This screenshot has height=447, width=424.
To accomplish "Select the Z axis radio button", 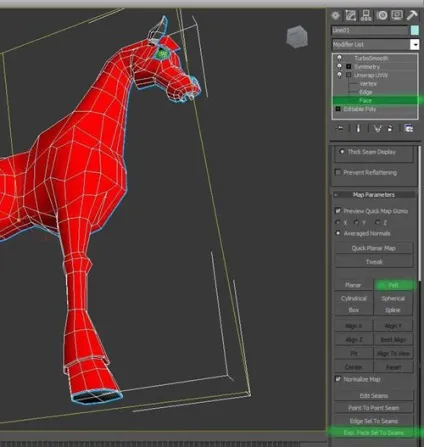I will click(x=378, y=222).
